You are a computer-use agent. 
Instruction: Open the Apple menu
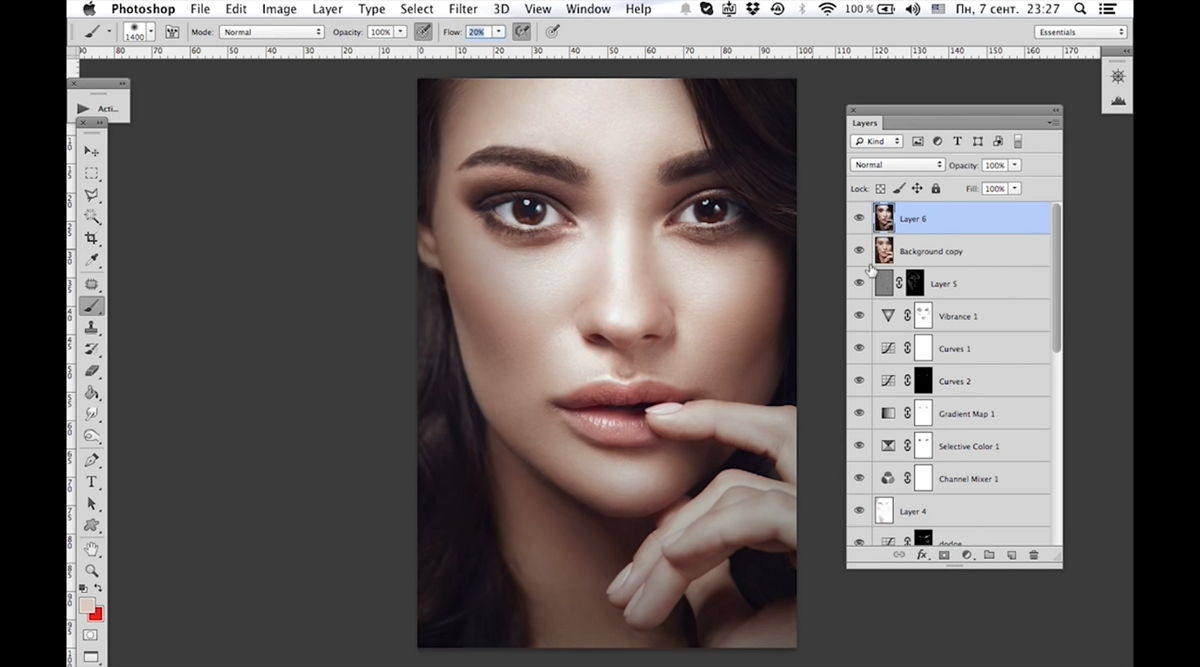89,9
